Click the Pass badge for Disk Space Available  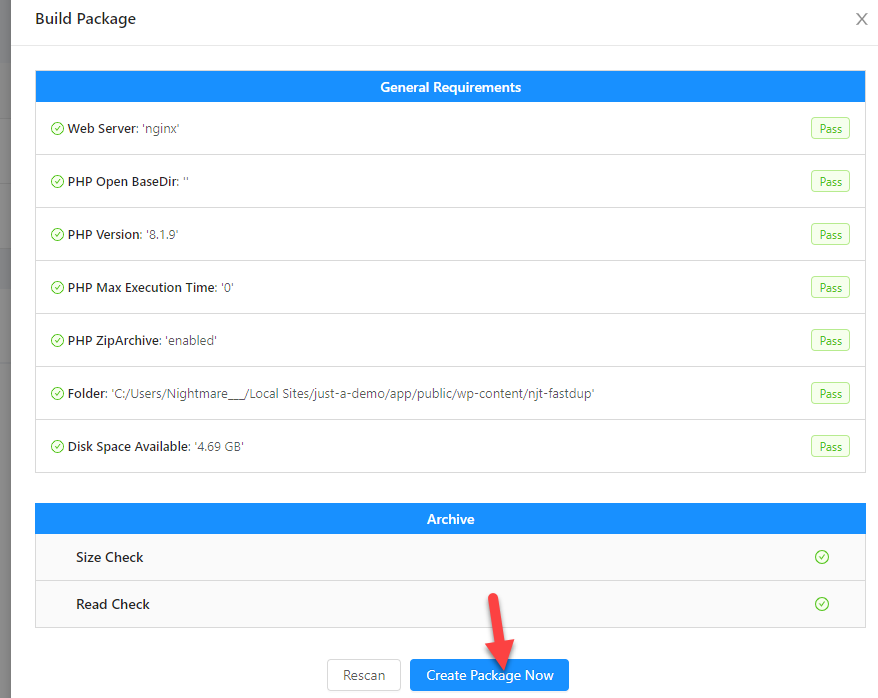[x=830, y=447]
